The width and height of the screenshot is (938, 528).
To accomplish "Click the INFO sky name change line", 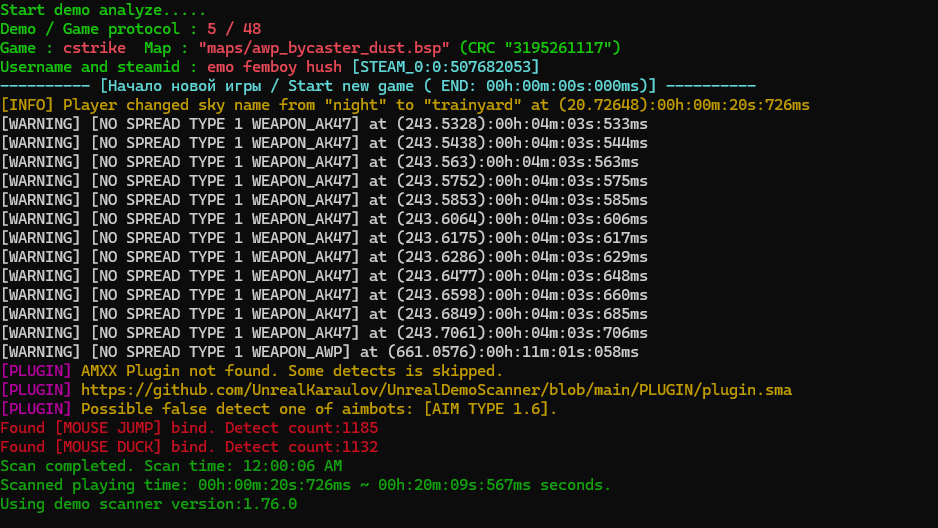I will click(405, 105).
